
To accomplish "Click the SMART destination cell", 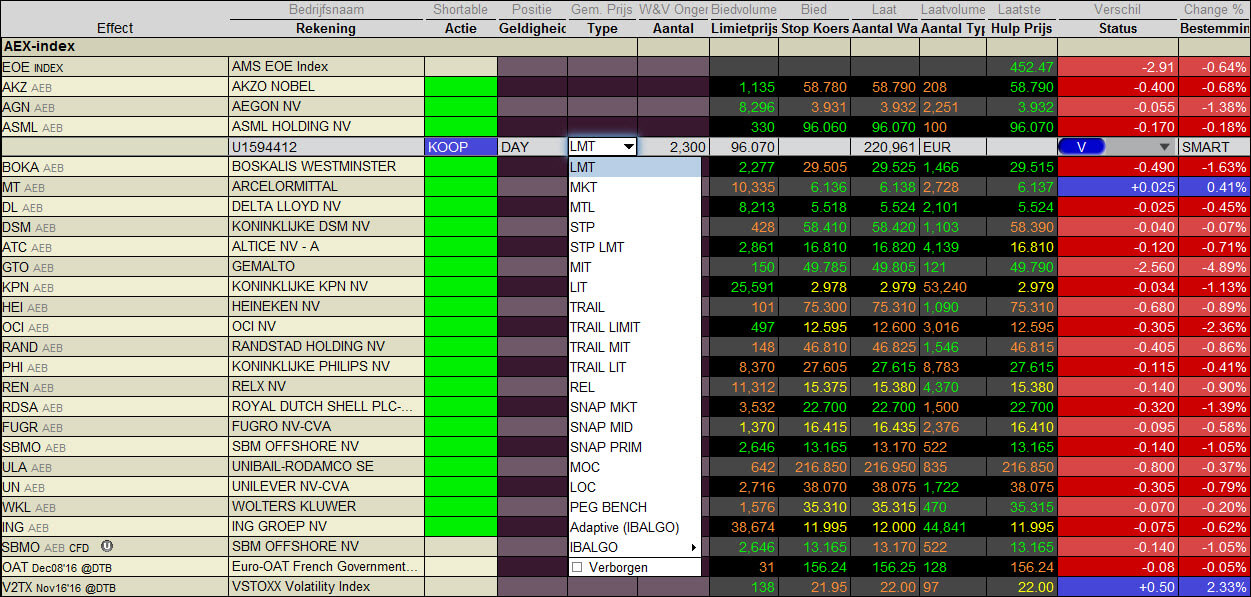I will (1214, 147).
